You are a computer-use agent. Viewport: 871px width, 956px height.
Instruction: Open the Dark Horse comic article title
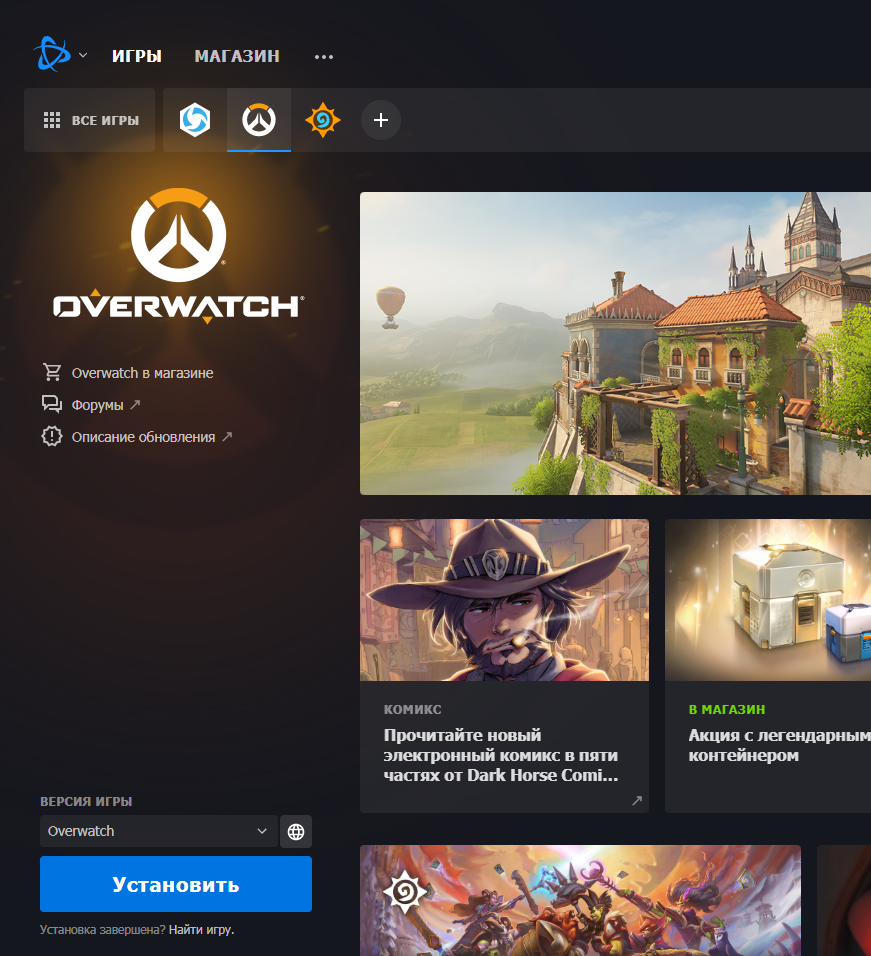pos(501,755)
